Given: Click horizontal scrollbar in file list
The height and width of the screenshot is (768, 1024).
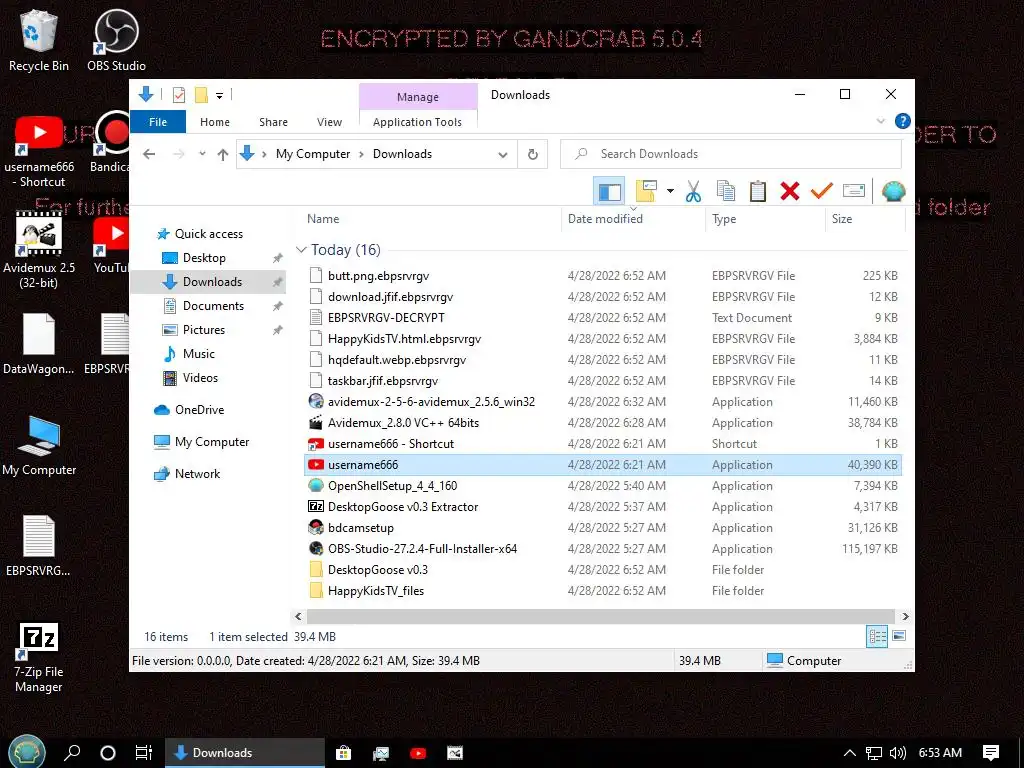Looking at the screenshot, I should pos(600,616).
